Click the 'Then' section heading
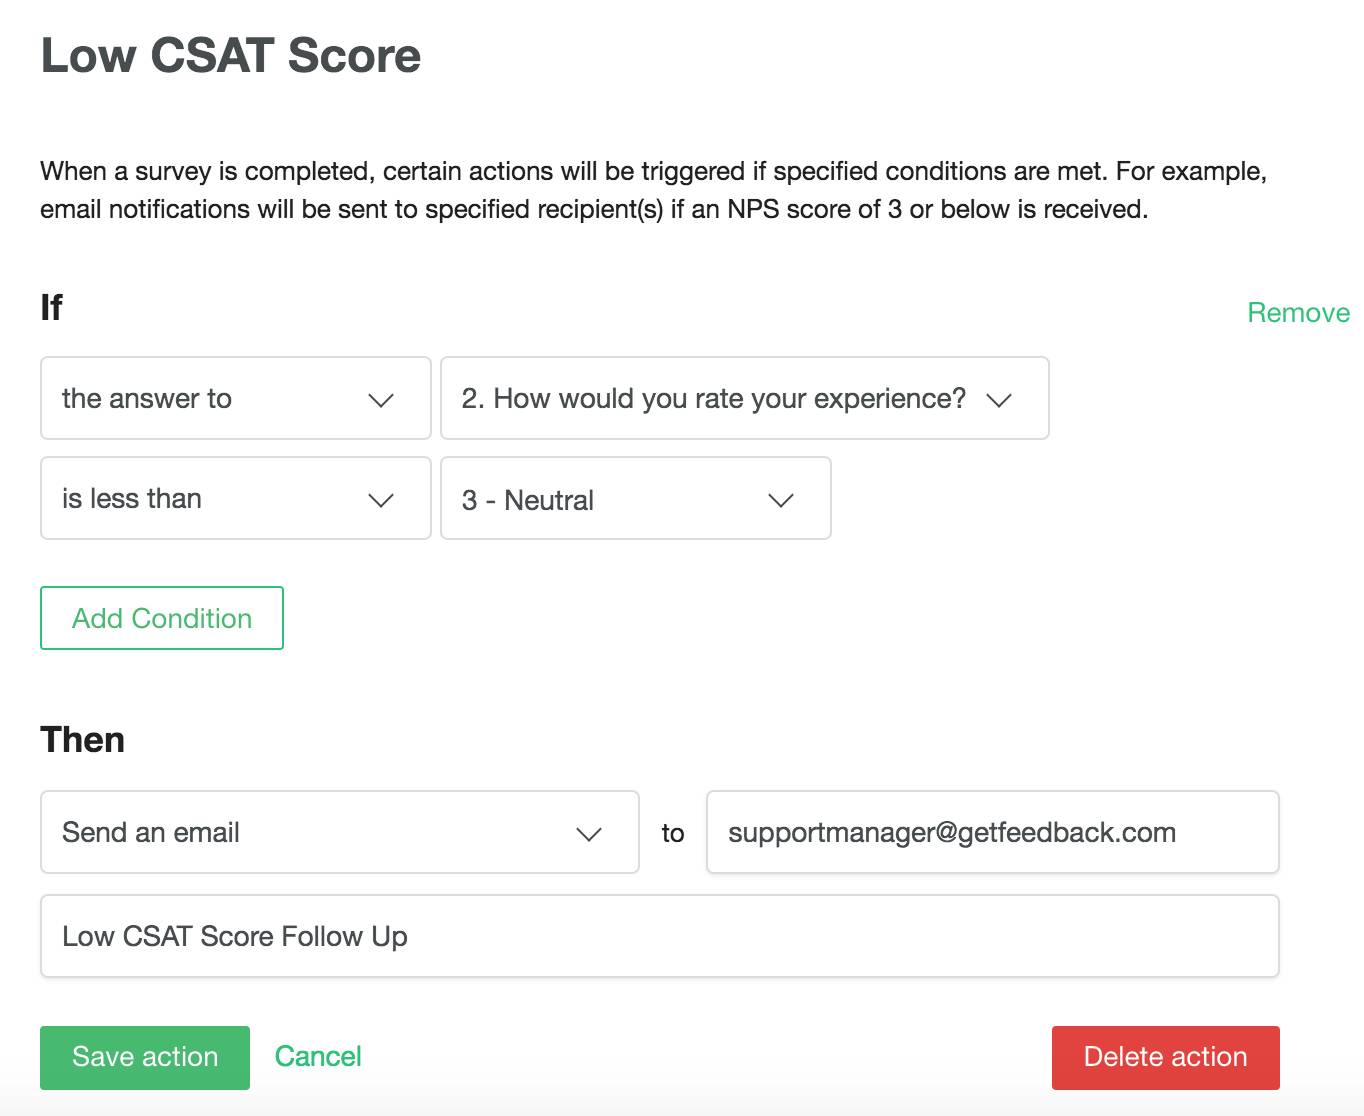The image size is (1364, 1116). 83,740
